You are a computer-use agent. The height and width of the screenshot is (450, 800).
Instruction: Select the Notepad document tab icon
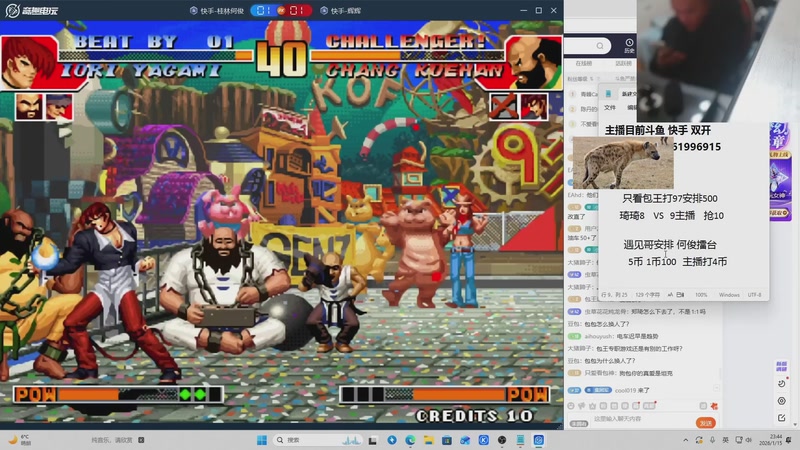click(x=608, y=94)
